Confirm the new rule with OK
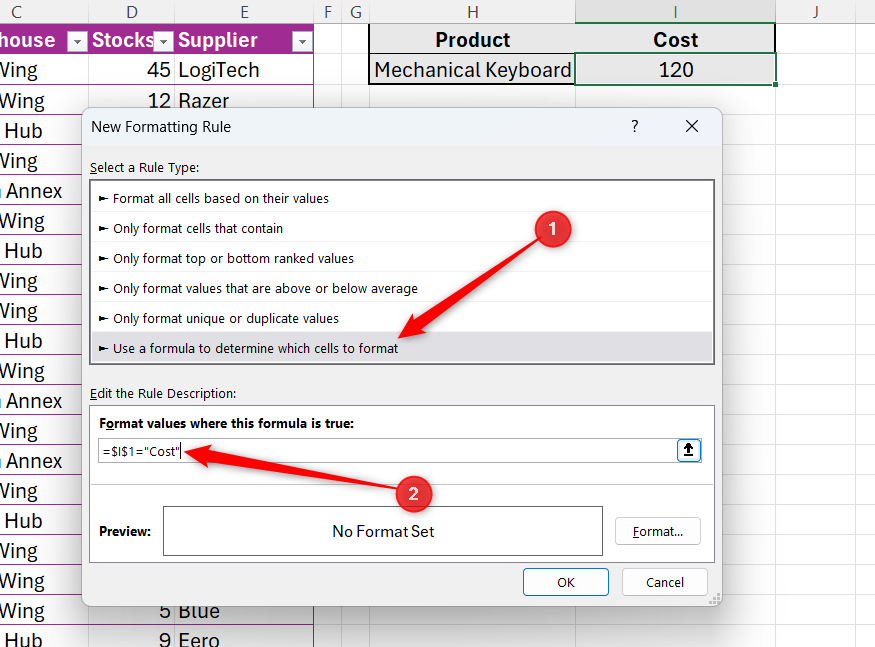Image resolution: width=875 pixels, height=647 pixels. pos(565,581)
